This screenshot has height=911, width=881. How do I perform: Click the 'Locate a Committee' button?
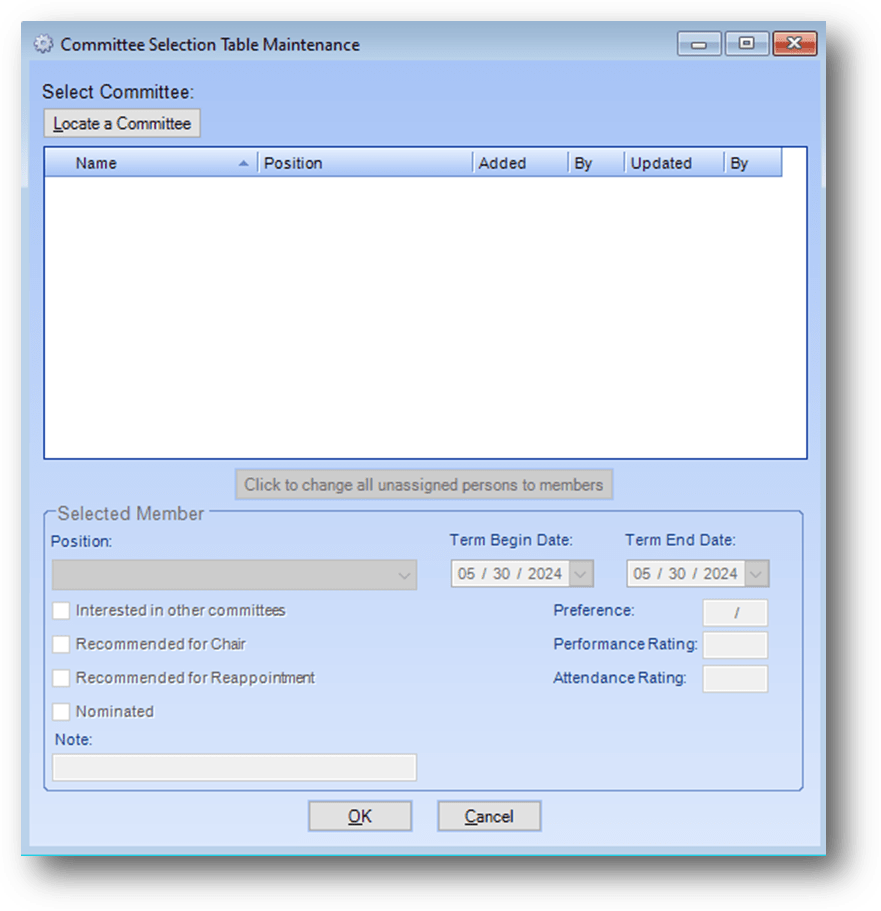click(120, 123)
